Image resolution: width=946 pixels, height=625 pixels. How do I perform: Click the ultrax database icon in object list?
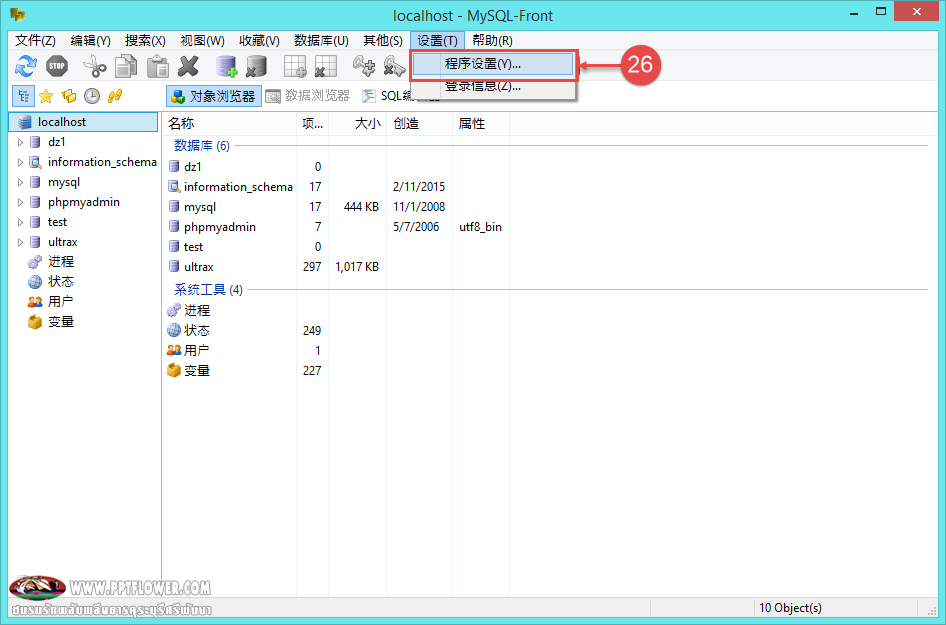click(x=174, y=267)
